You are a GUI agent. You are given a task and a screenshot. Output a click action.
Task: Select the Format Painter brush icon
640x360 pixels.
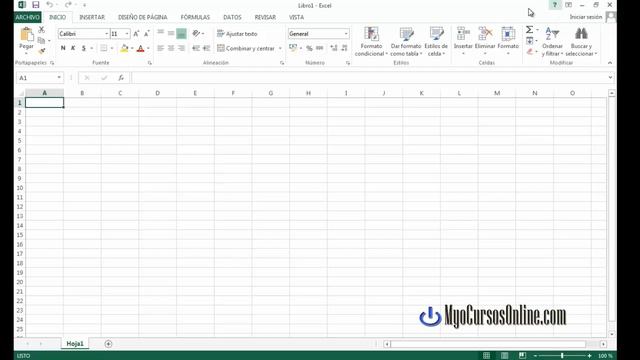click(x=42, y=51)
